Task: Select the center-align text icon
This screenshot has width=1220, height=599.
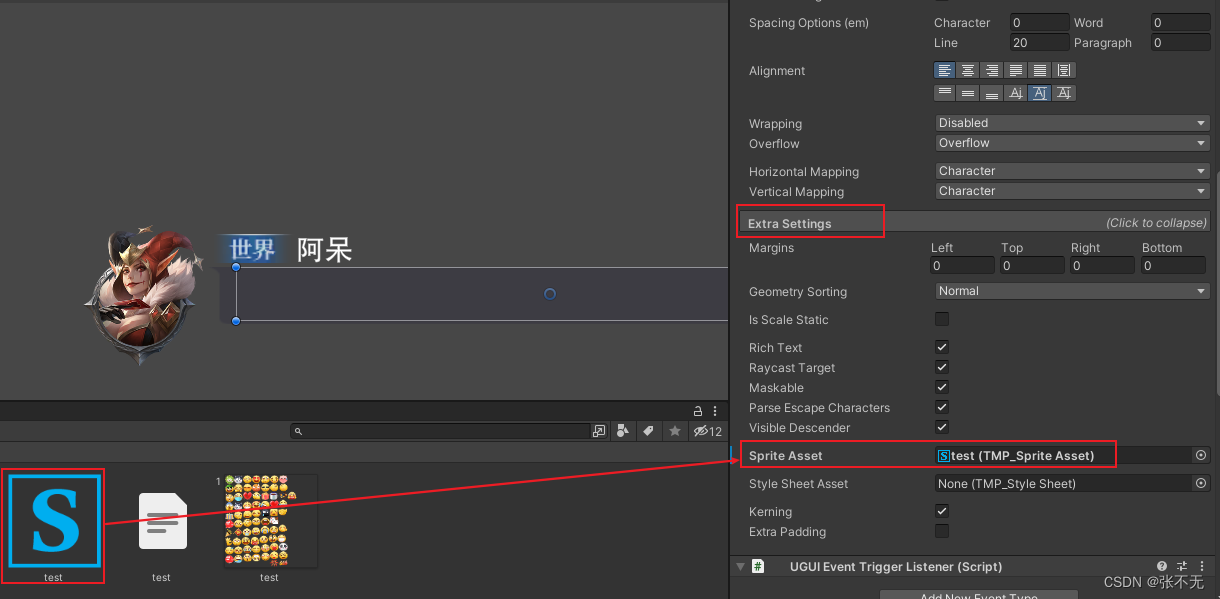Action: point(967,70)
